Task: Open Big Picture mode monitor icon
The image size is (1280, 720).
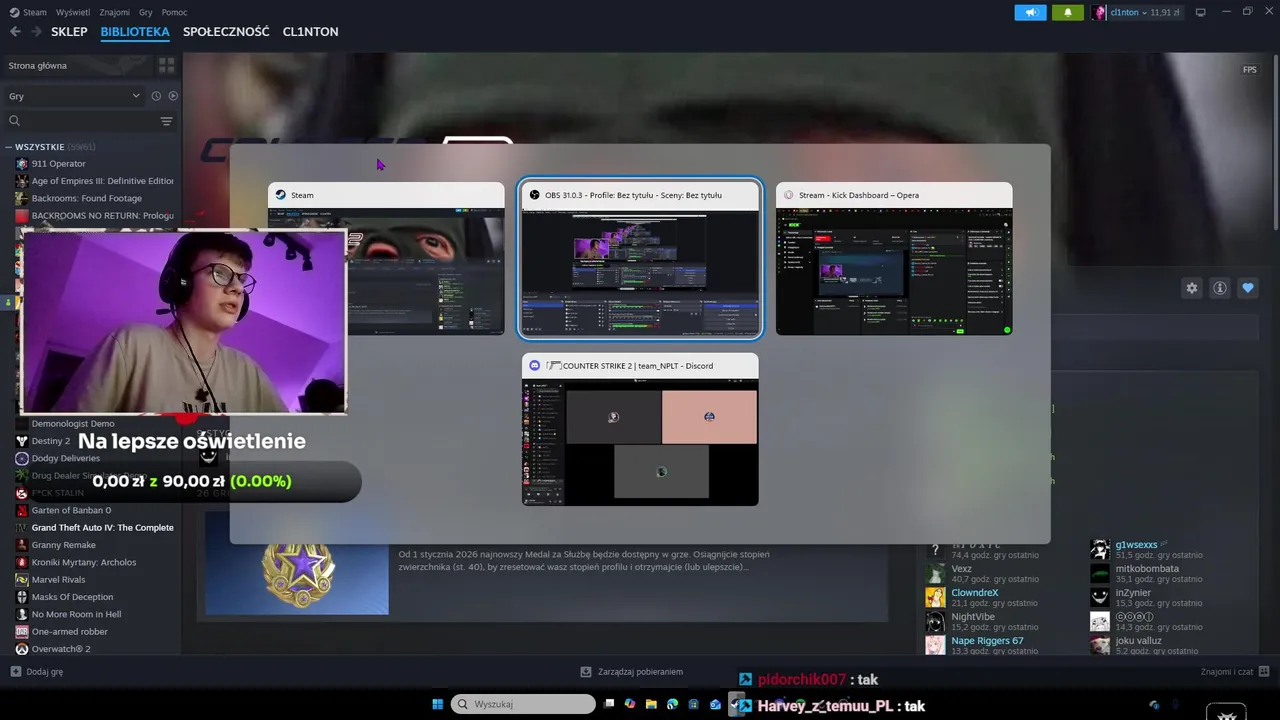Action: 1201,12
